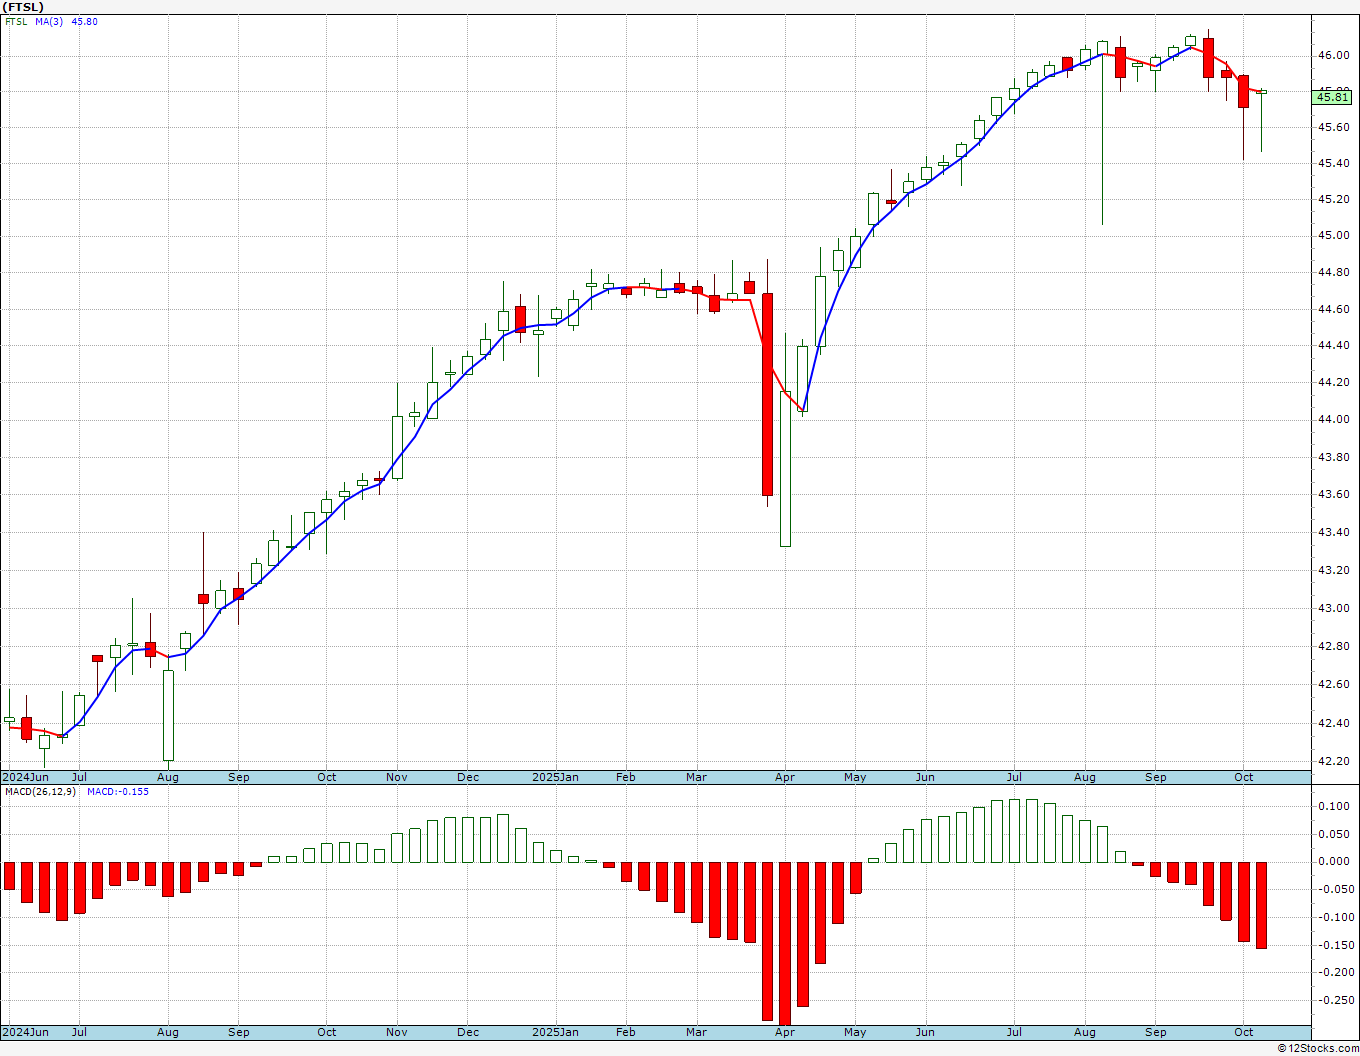
Task: Select Nov on the price chart time axis
Action: point(397,777)
